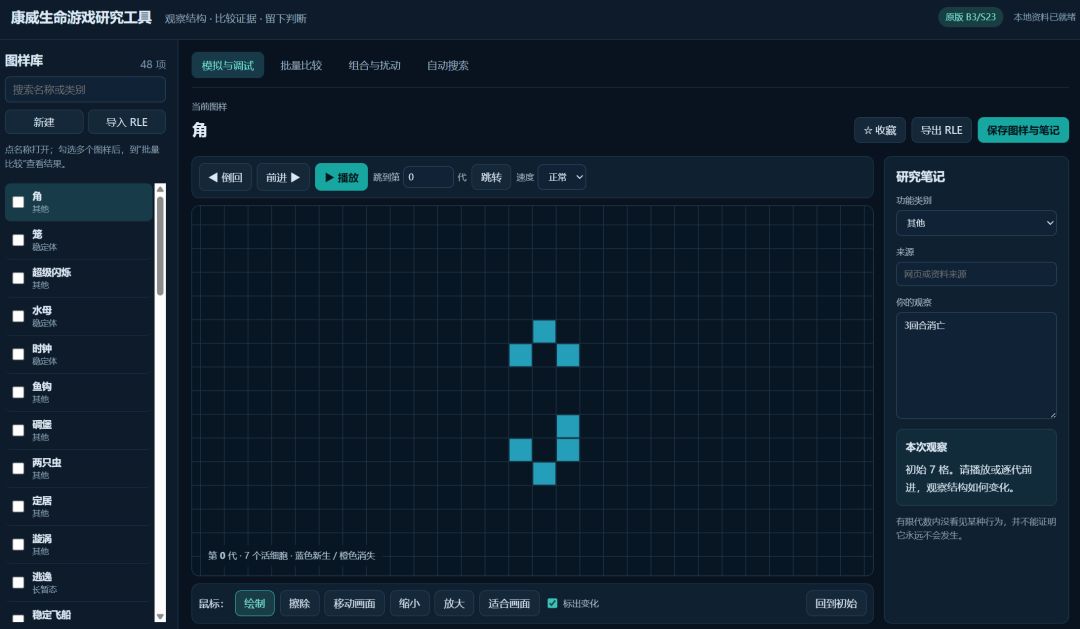Star the pattern using the 收藏 button
This screenshot has width=1080, height=629.
click(880, 130)
